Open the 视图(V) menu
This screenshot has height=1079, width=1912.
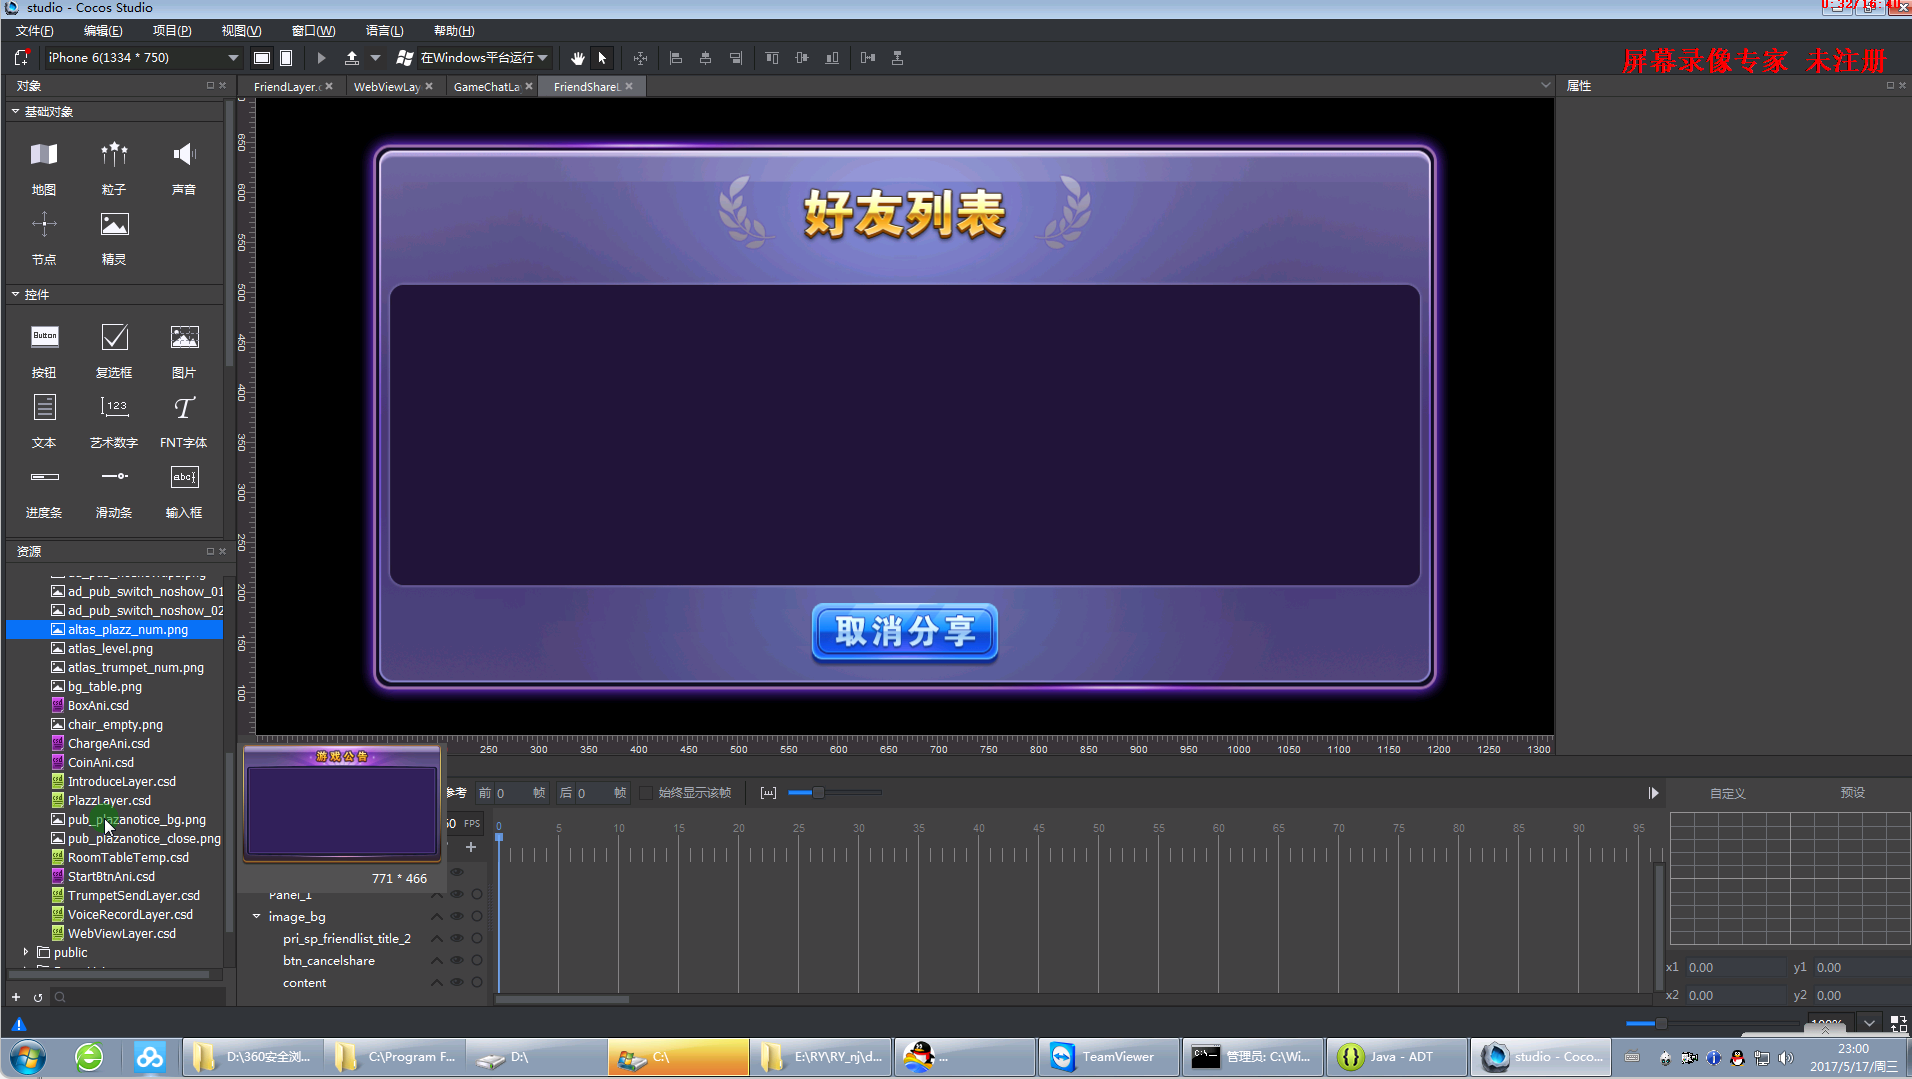click(241, 31)
